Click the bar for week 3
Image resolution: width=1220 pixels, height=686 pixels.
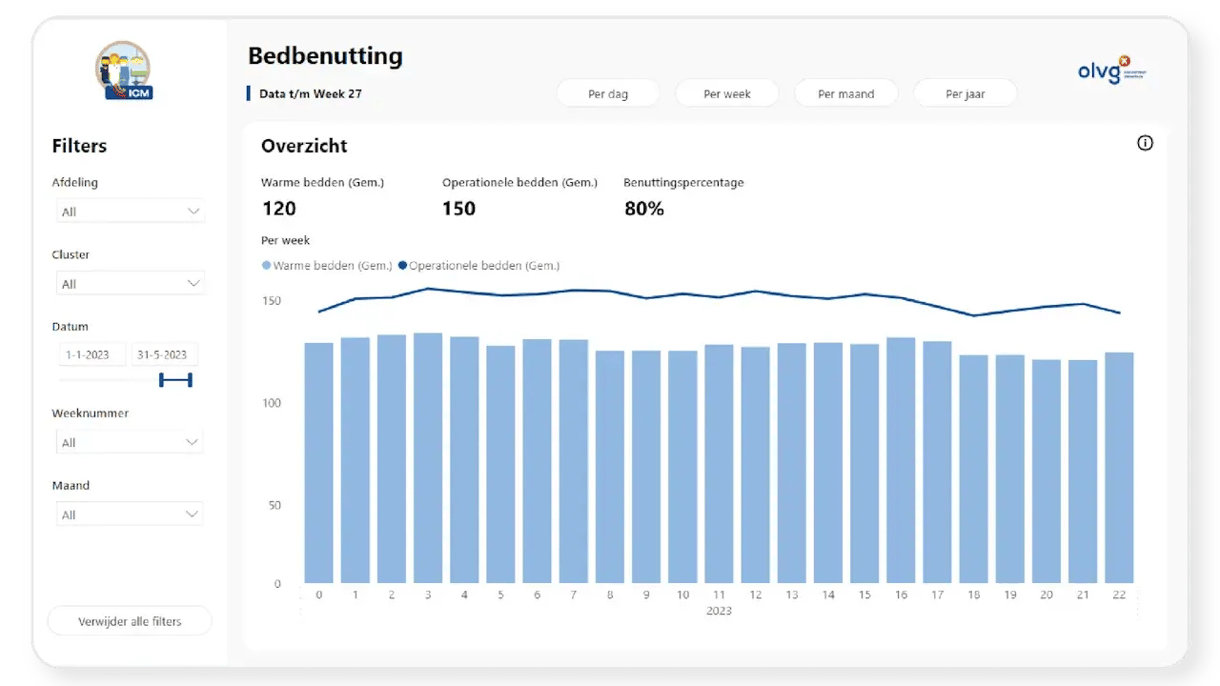[x=428, y=458]
